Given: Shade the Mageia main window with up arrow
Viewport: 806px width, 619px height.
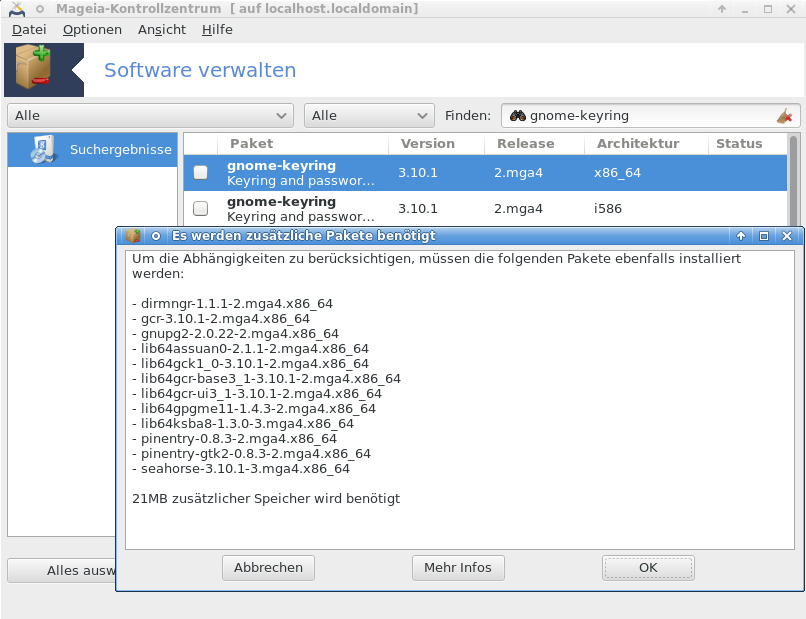Looking at the screenshot, I should click(x=722, y=9).
